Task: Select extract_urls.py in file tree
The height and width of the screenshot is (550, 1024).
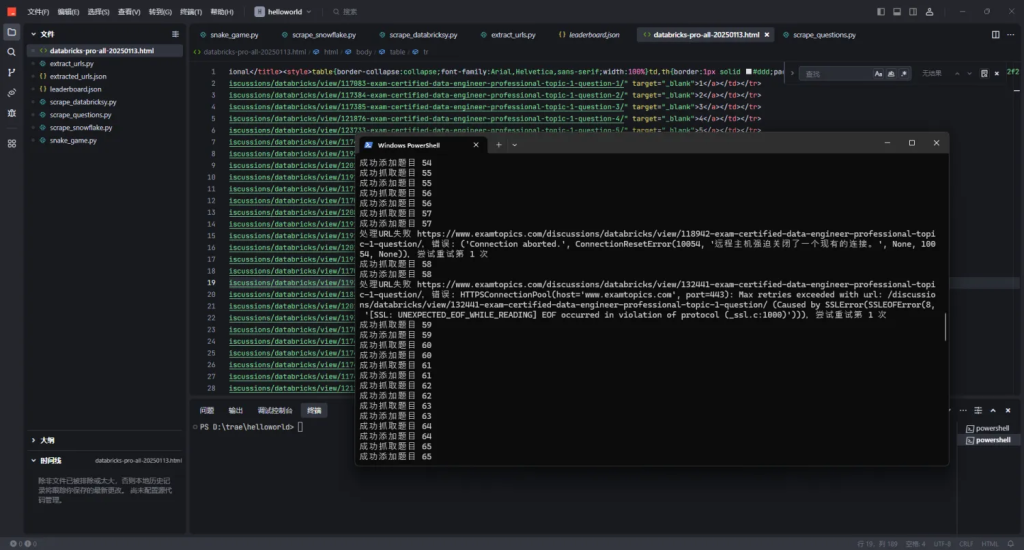Action: [71, 63]
